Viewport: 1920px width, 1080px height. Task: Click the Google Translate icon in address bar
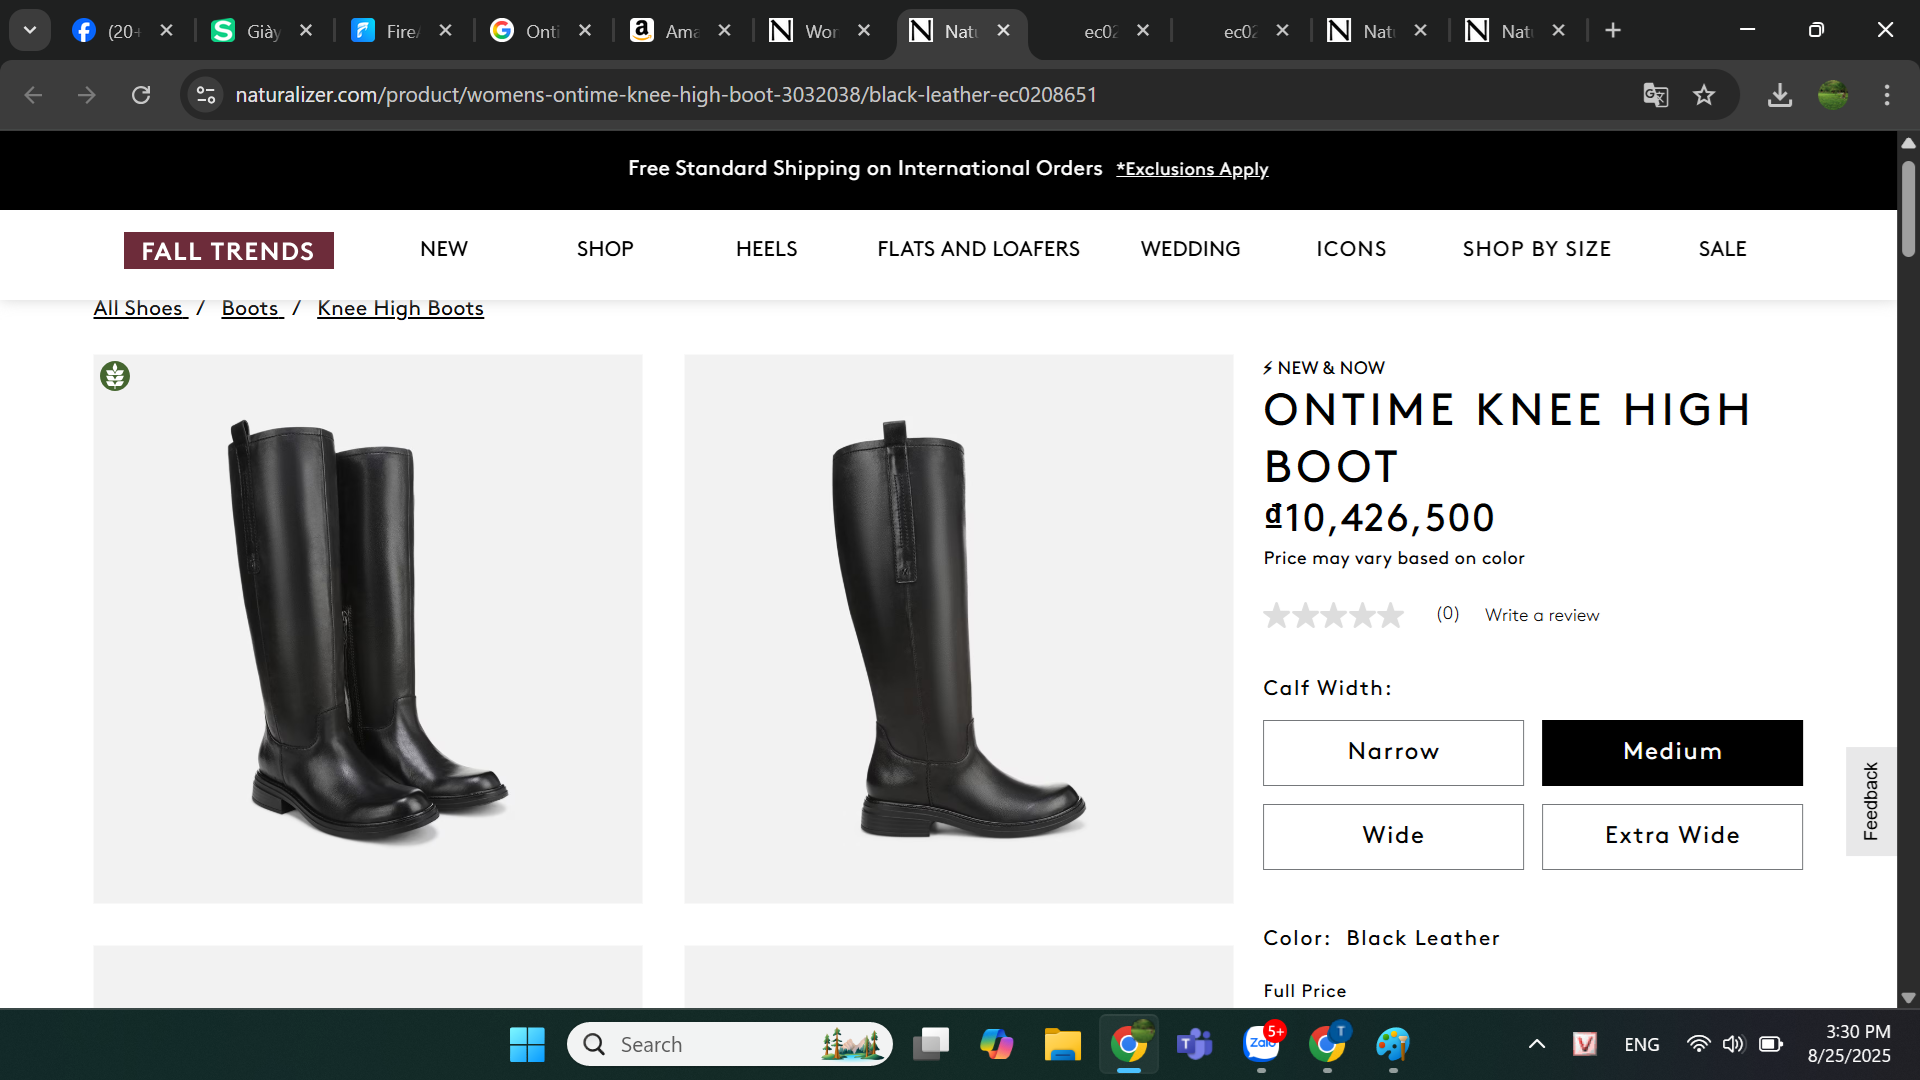point(1655,95)
